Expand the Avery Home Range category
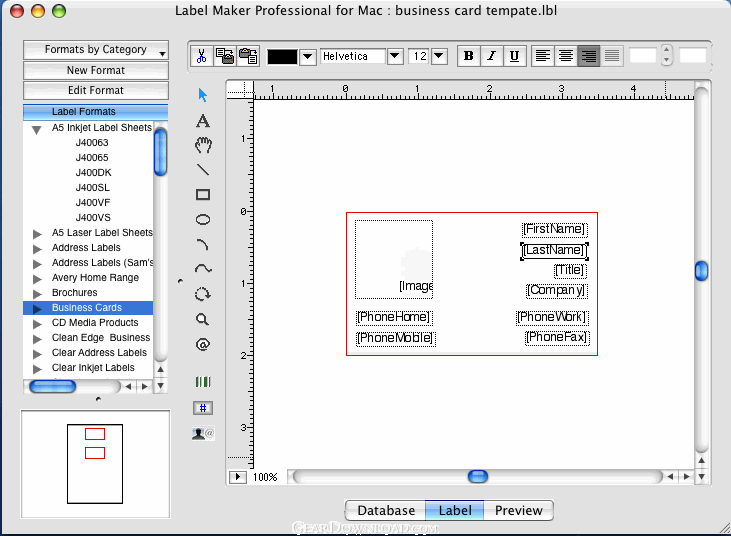 (37, 279)
